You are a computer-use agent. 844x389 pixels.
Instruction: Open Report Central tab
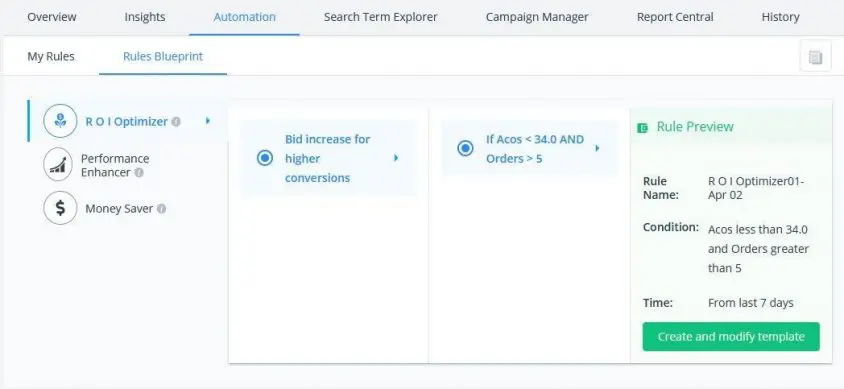click(x=675, y=17)
